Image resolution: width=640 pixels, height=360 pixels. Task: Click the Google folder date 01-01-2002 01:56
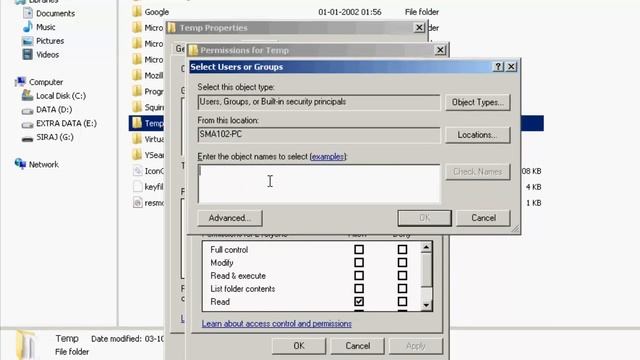click(x=350, y=12)
